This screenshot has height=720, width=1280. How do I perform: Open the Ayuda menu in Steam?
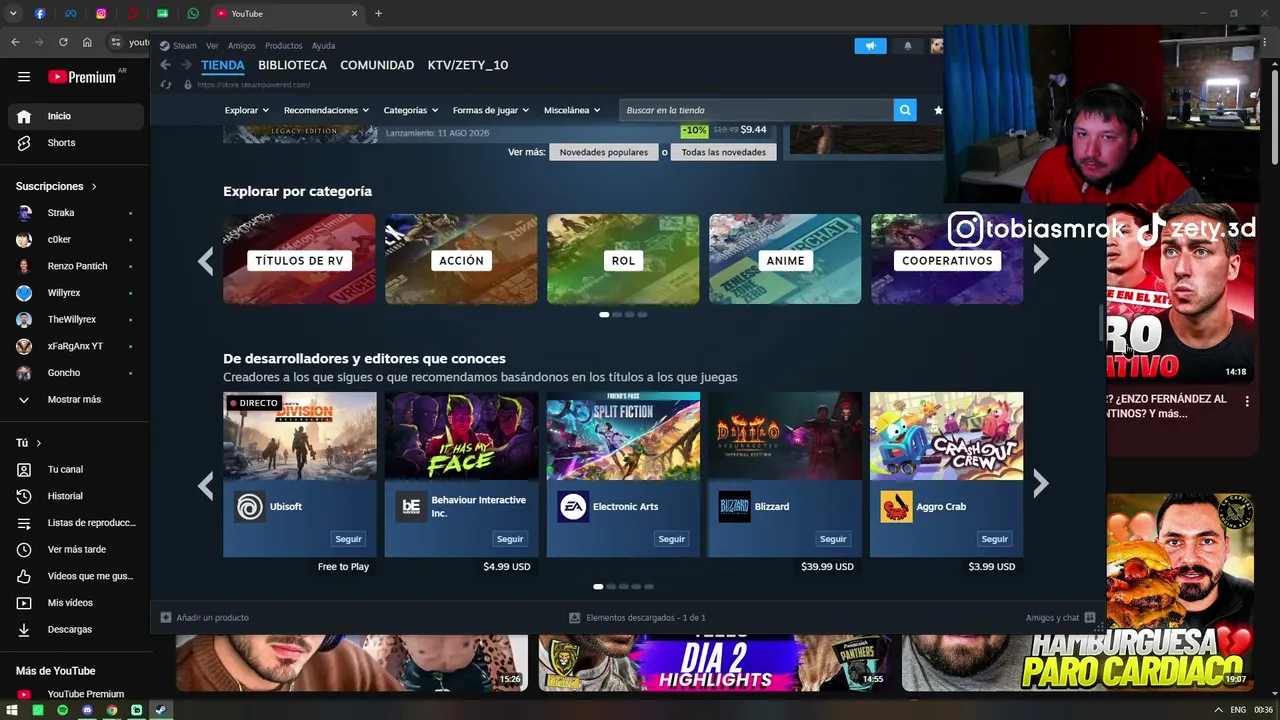[x=323, y=46]
